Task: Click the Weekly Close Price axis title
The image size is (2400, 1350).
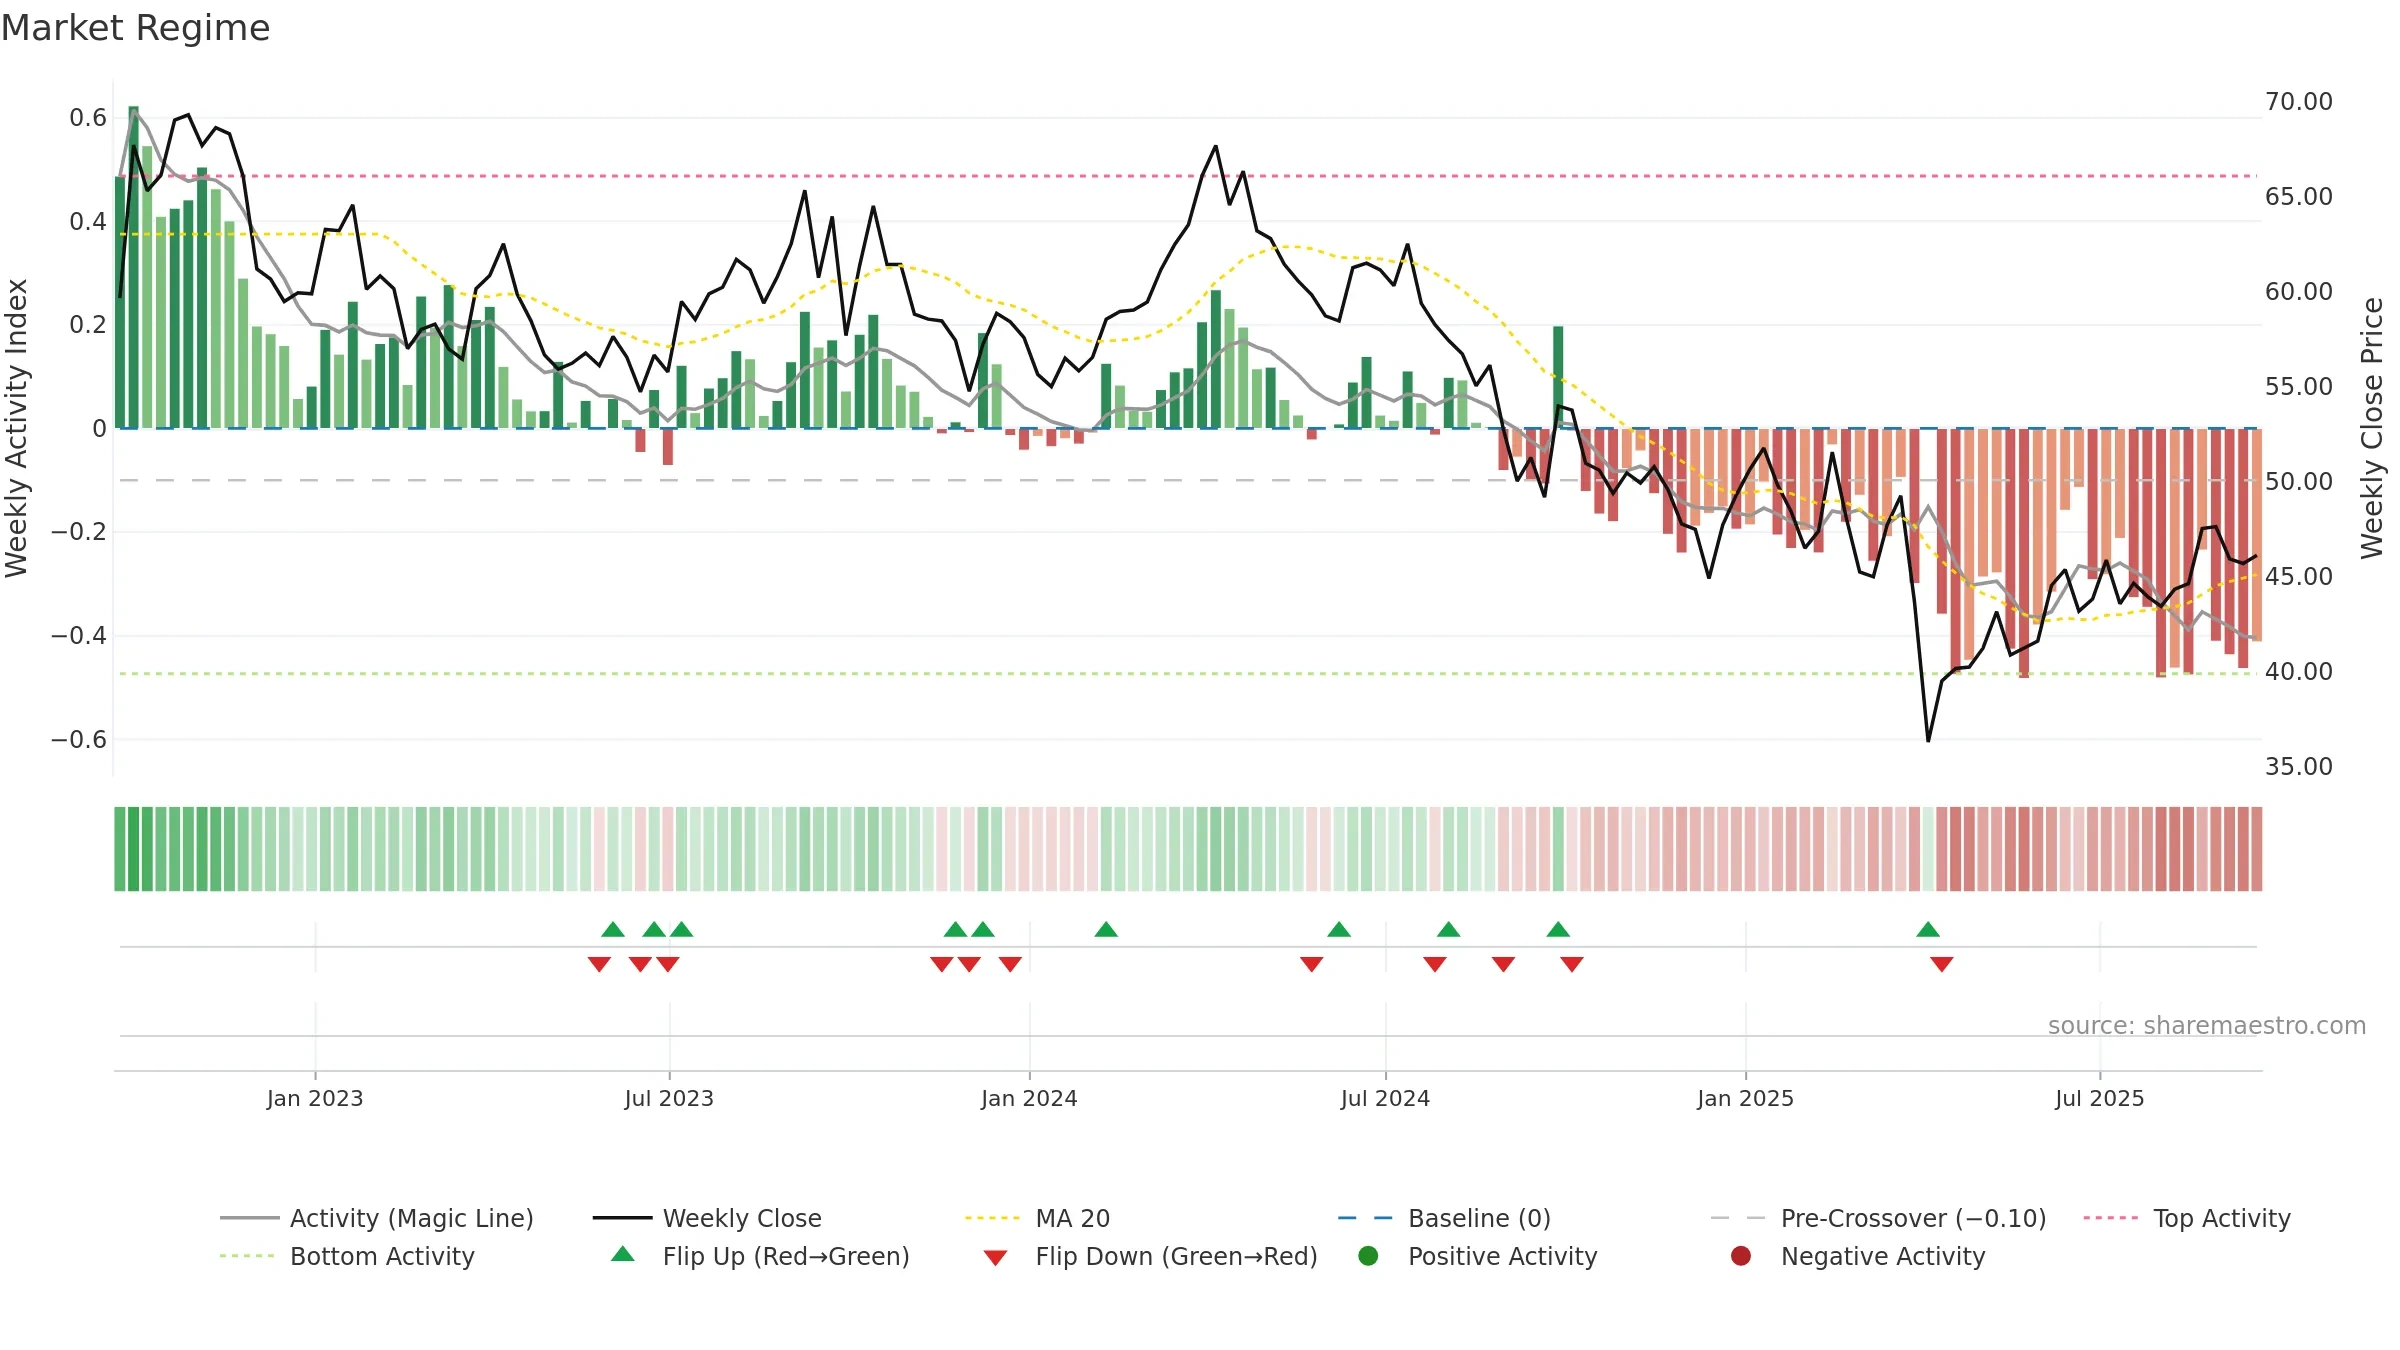Action: pos(2372,428)
